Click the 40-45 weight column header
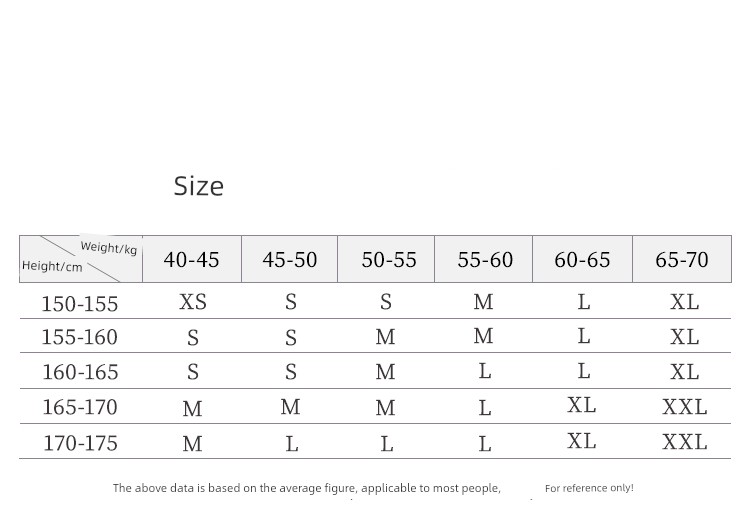The width and height of the screenshot is (750, 526). click(192, 260)
